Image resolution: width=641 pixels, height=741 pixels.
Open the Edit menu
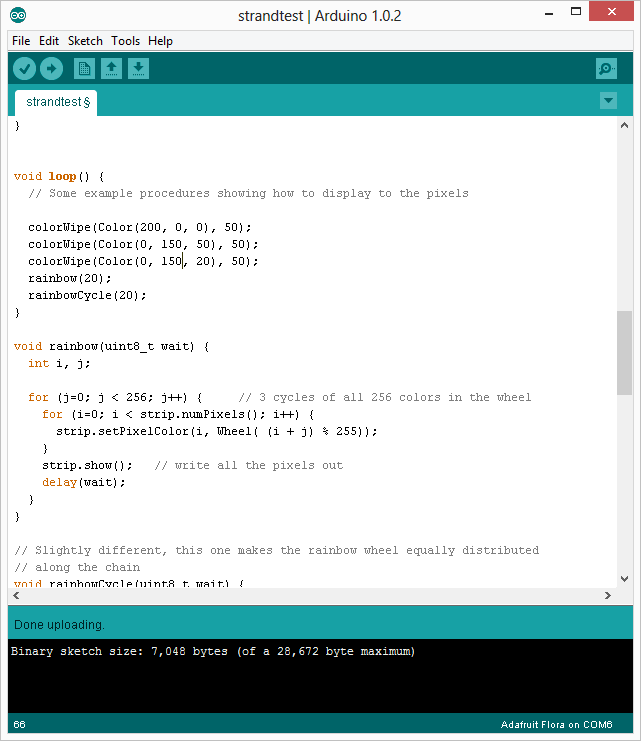(x=49, y=41)
